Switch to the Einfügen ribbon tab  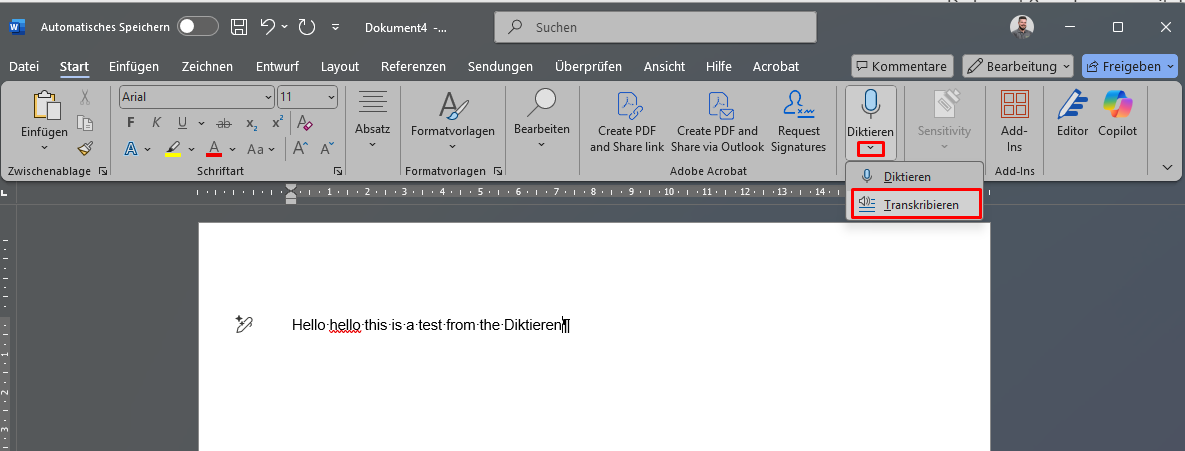[134, 66]
